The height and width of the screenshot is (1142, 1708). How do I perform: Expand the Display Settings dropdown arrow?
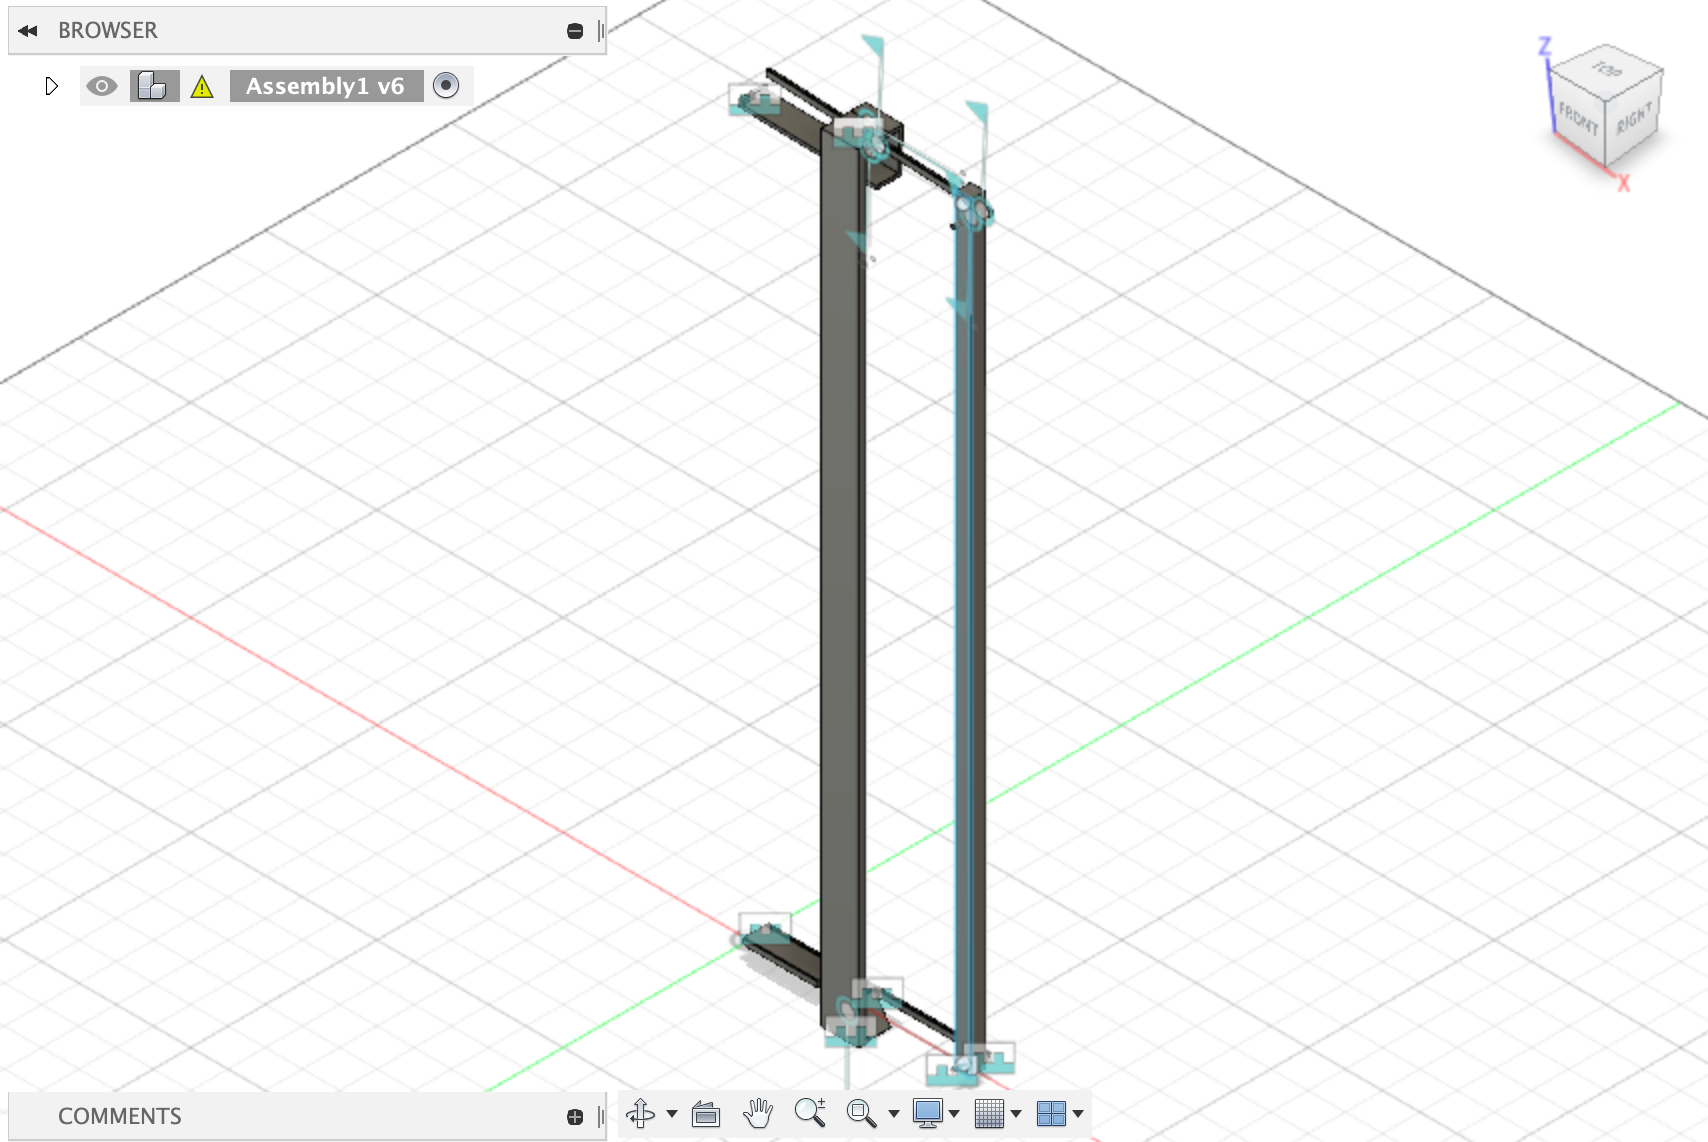(954, 1113)
